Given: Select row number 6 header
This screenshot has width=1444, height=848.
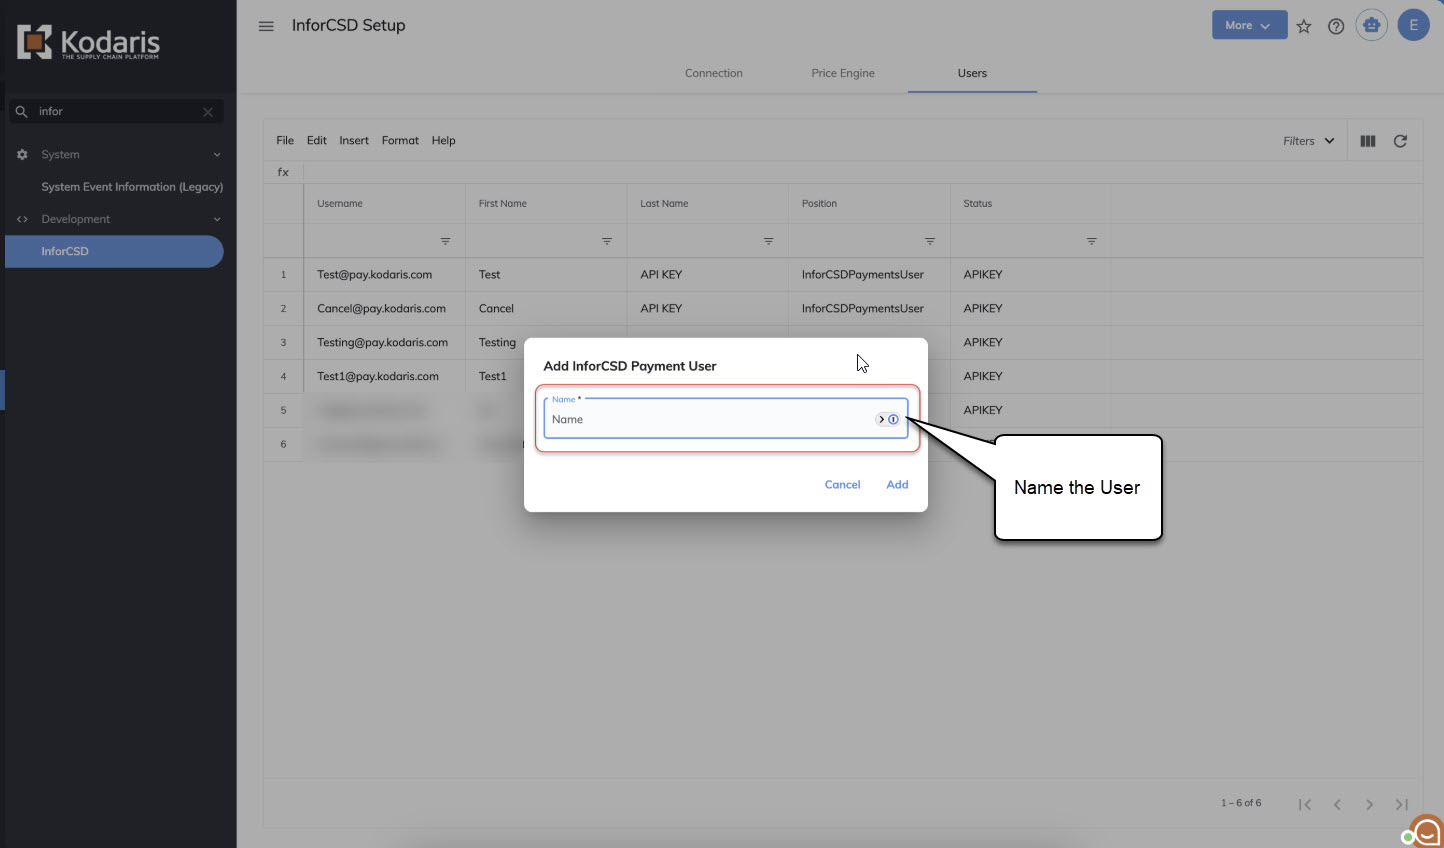Looking at the screenshot, I should tap(283, 444).
